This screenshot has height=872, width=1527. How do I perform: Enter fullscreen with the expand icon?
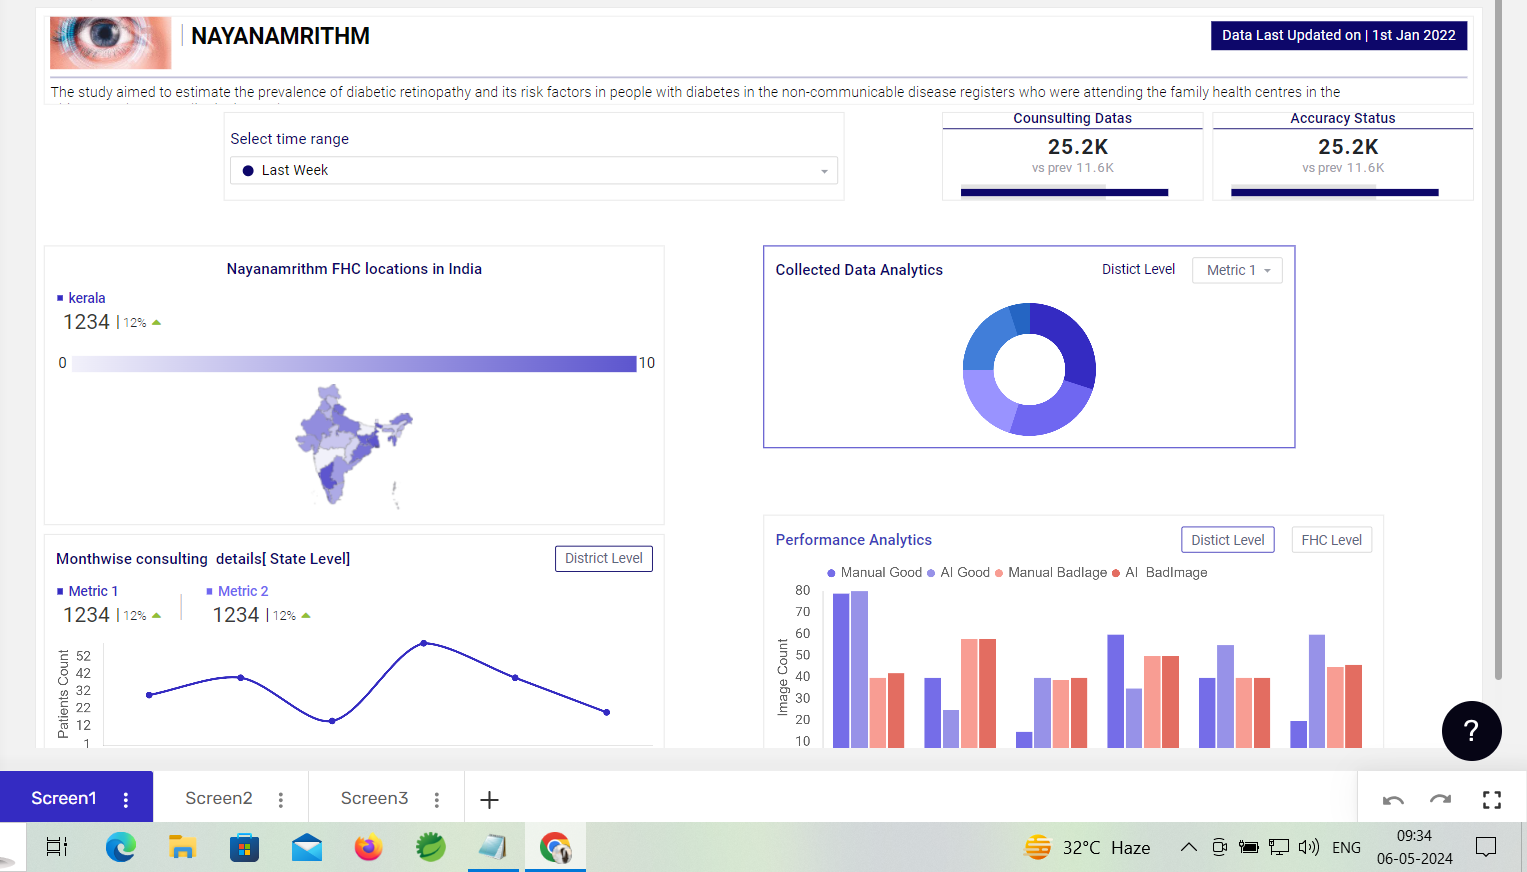pos(1492,799)
